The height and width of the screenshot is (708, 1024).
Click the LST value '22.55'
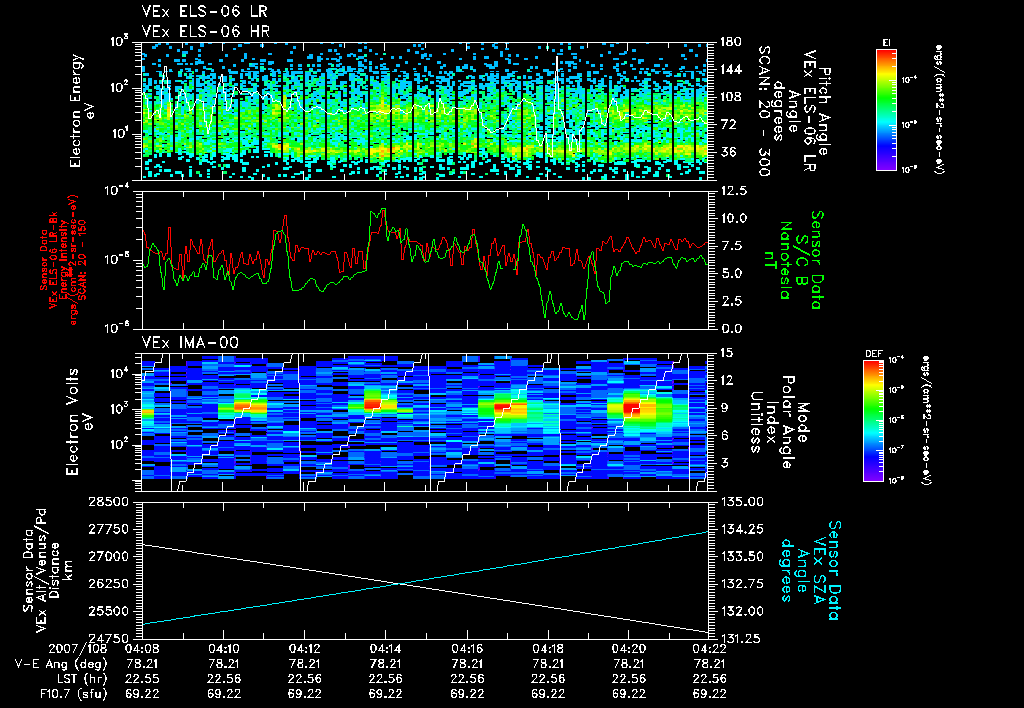(142, 679)
